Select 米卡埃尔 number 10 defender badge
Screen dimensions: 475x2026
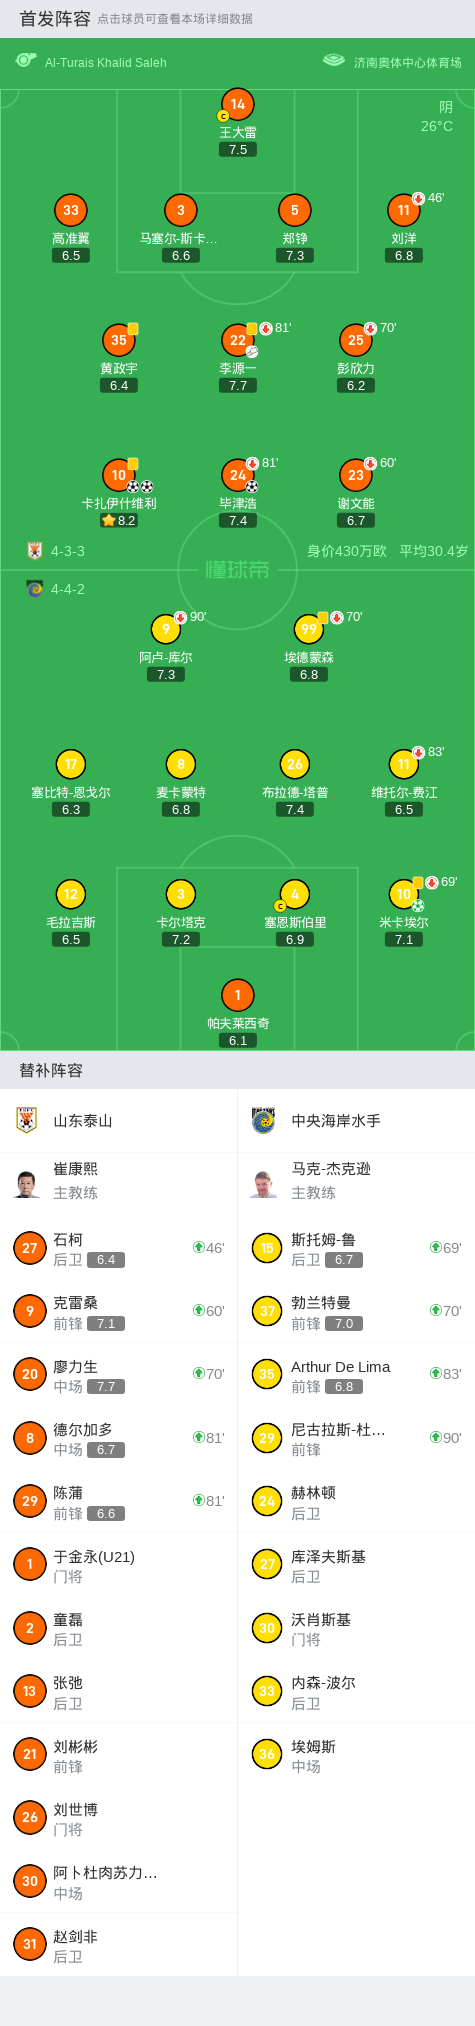click(x=404, y=894)
